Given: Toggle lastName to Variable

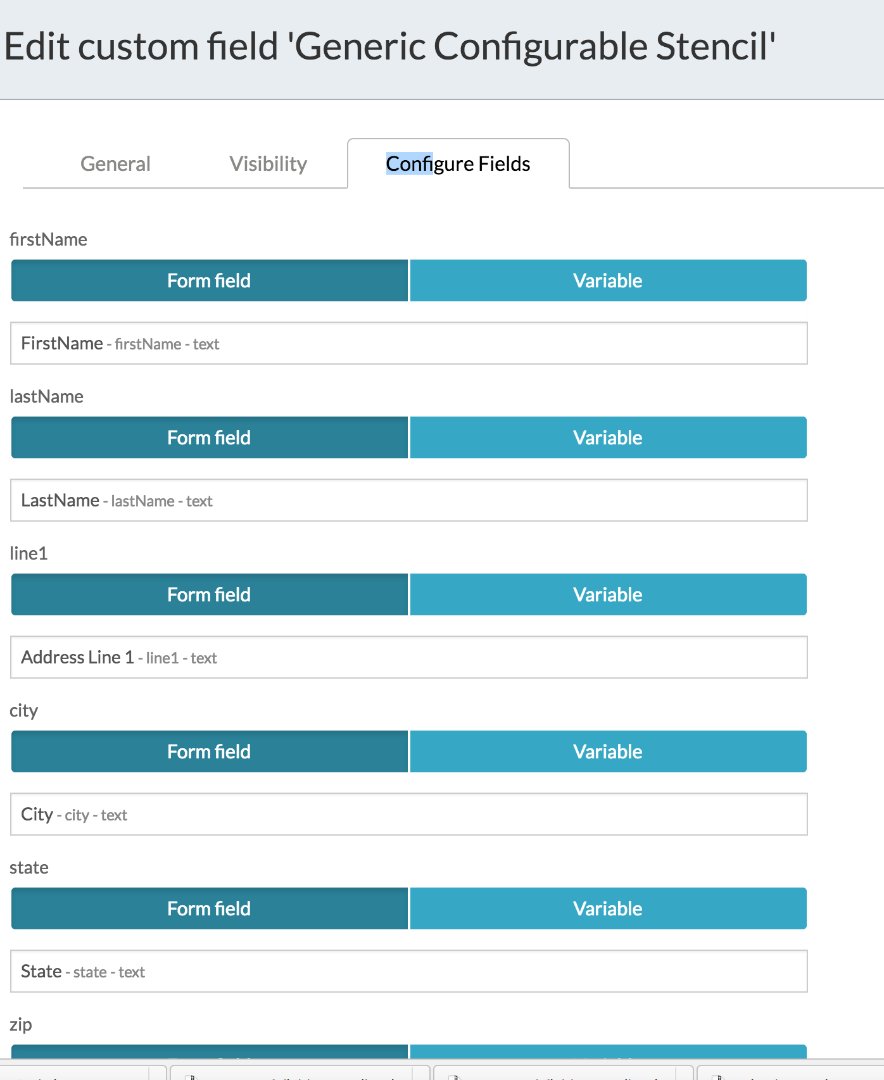Looking at the screenshot, I should tap(608, 437).
